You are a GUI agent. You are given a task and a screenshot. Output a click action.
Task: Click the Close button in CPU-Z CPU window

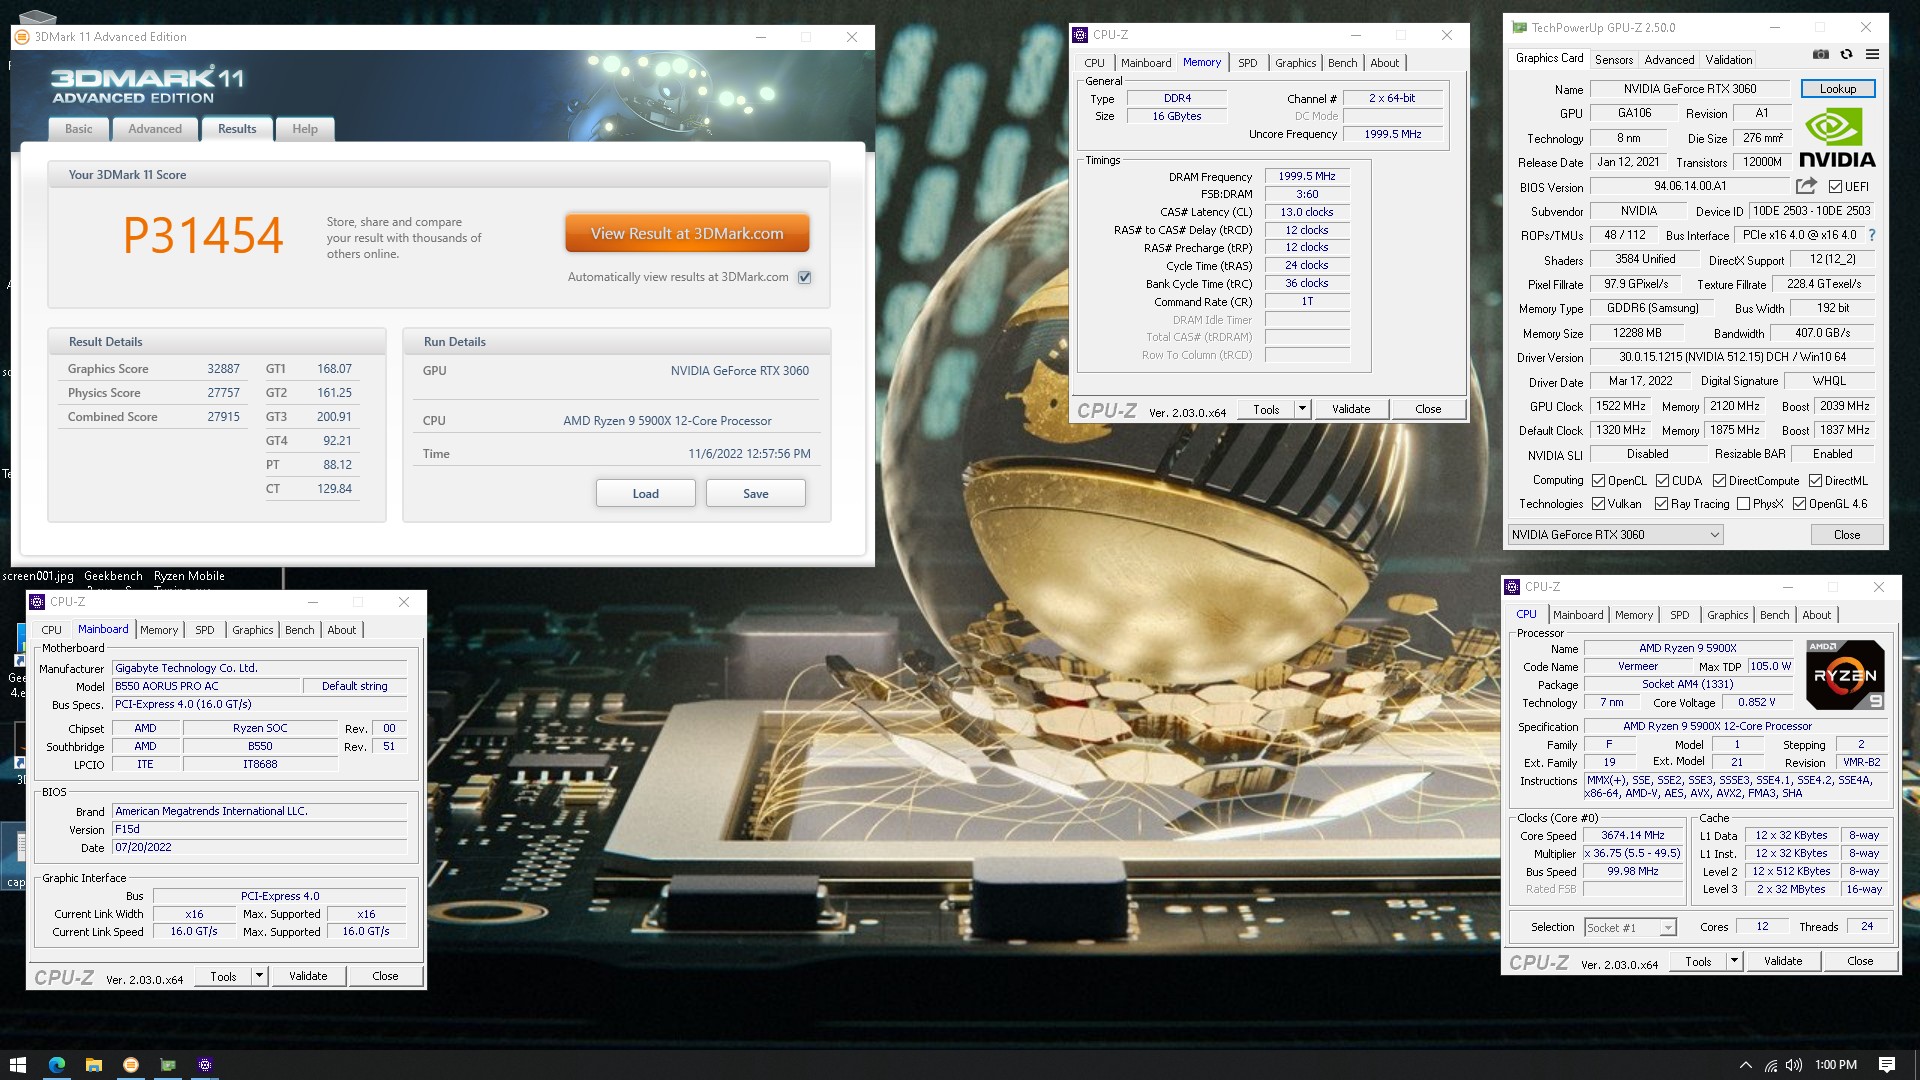coord(1859,961)
